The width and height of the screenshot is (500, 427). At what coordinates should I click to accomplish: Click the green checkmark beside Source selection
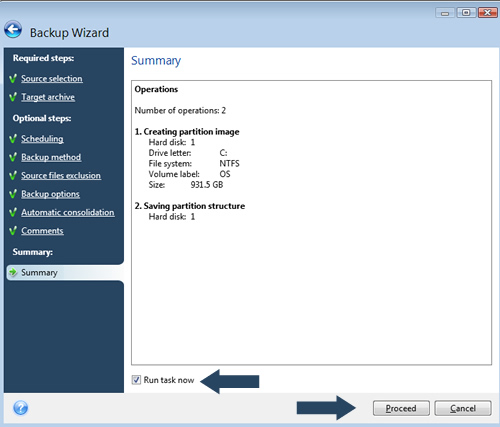pyautogui.click(x=13, y=79)
